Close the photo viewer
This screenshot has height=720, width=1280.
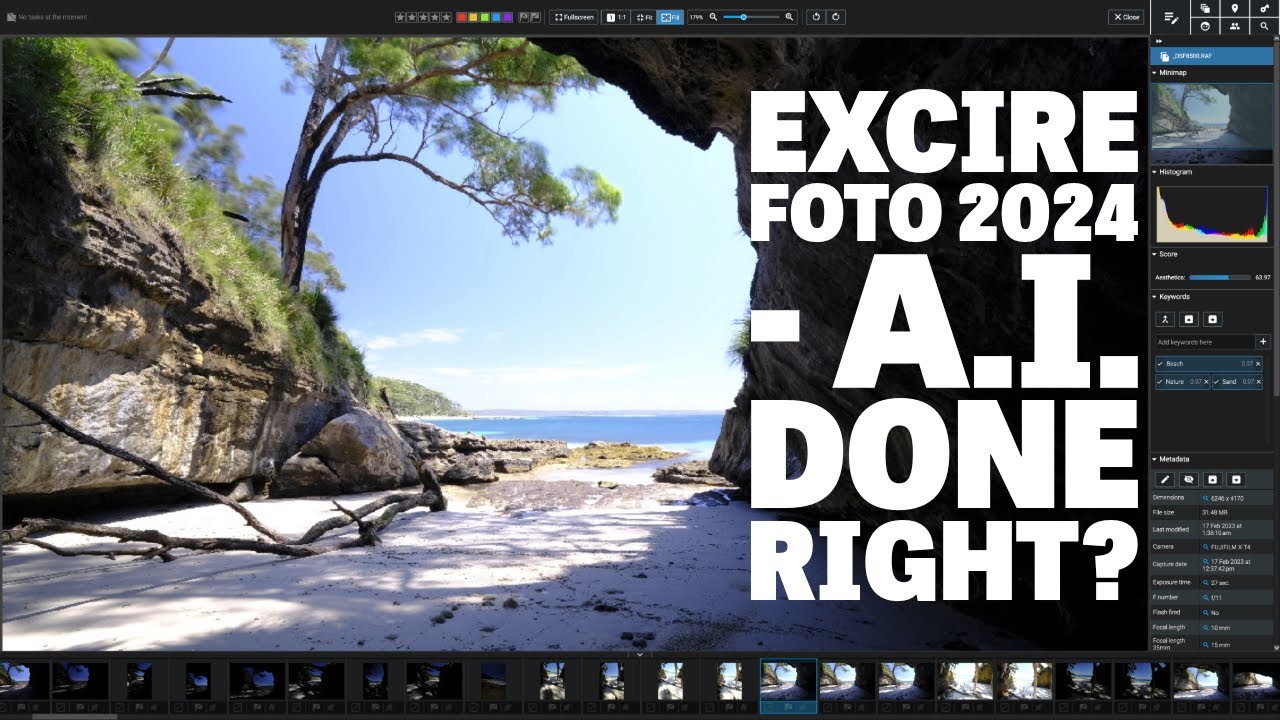1126,17
